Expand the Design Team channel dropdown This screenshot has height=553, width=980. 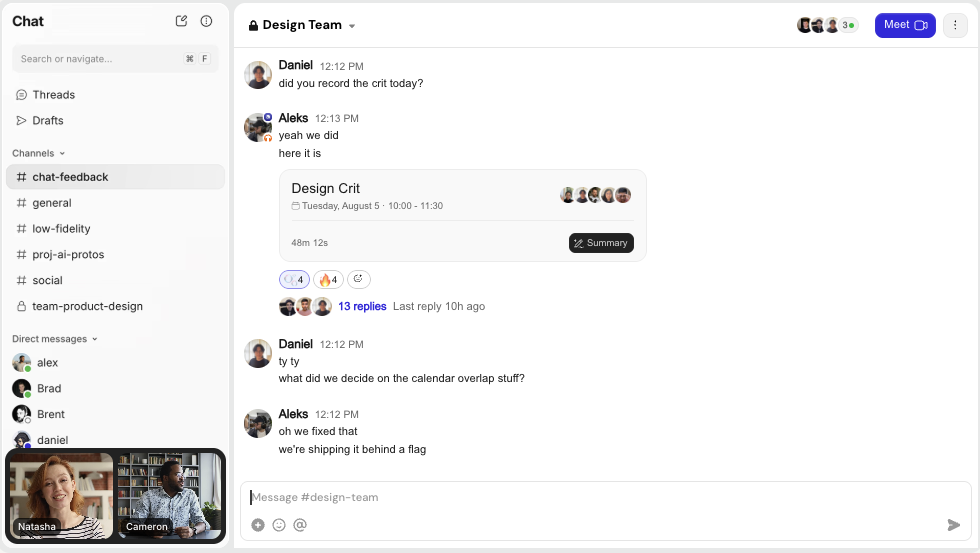point(352,26)
